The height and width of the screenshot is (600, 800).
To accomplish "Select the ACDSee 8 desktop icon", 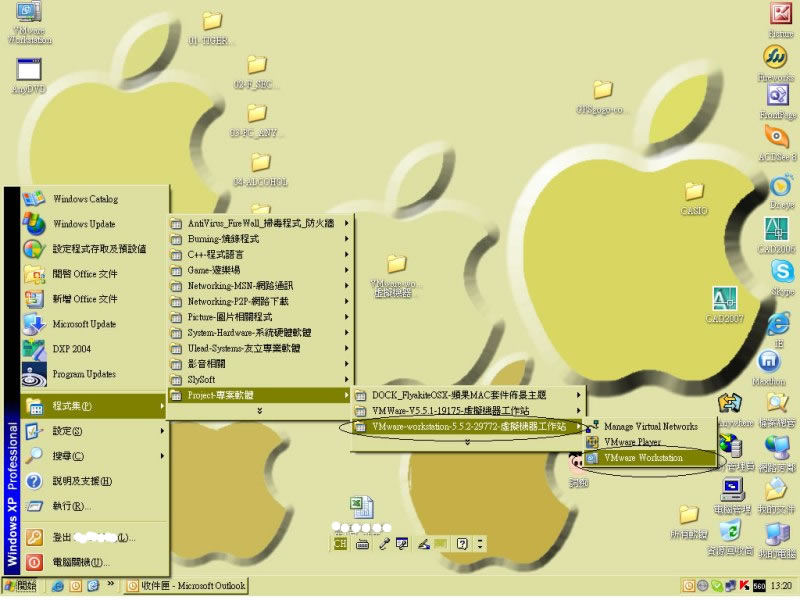I will [x=777, y=143].
